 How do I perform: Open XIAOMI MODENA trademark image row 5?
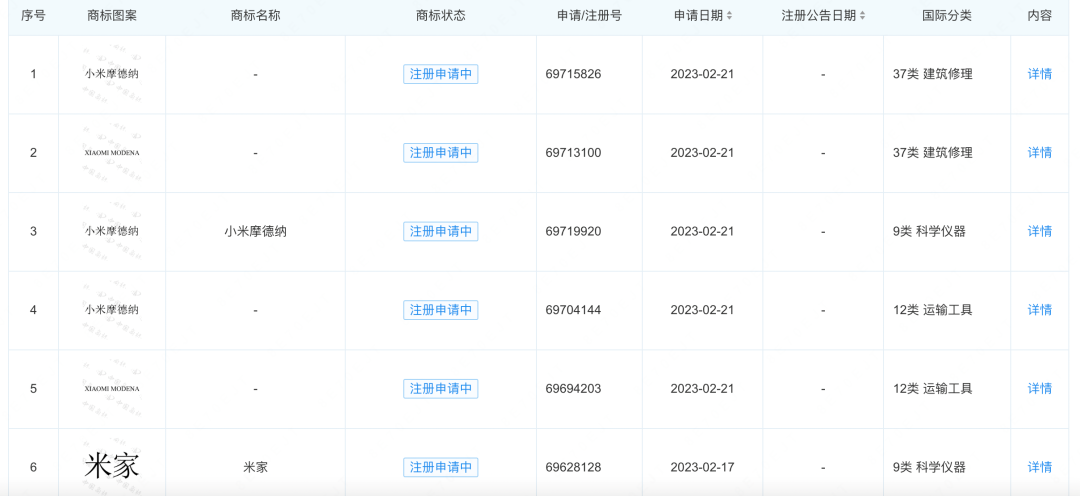point(112,388)
